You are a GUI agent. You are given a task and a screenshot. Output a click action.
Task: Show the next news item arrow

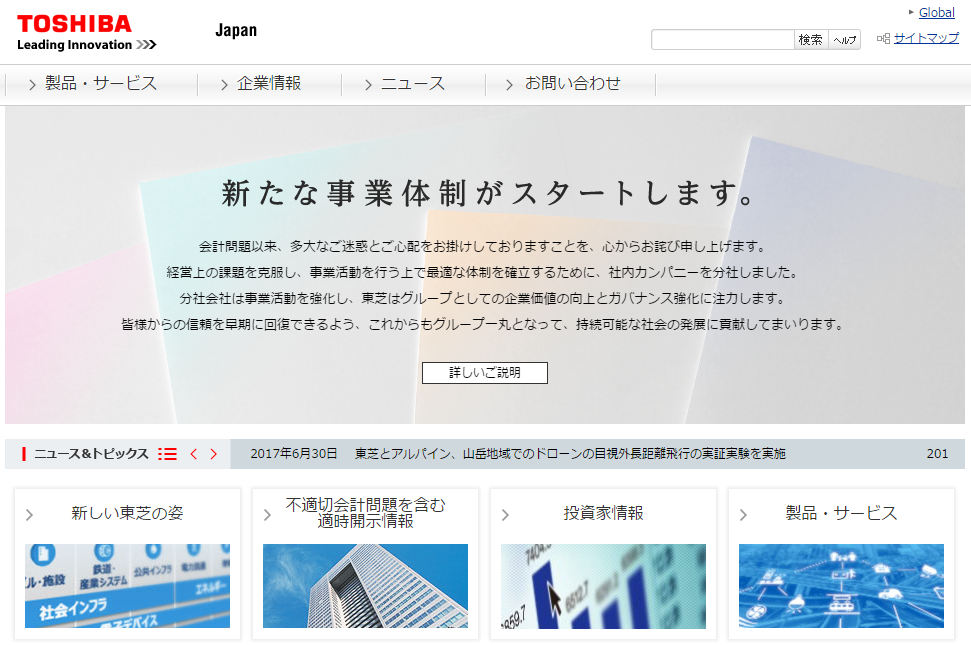click(x=214, y=454)
